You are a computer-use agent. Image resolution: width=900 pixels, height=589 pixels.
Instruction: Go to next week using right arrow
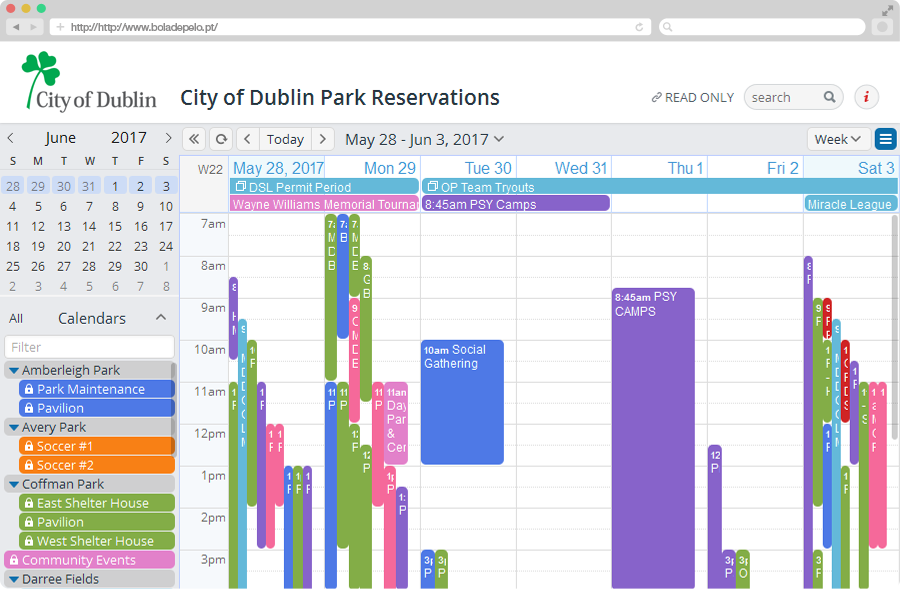(x=322, y=139)
